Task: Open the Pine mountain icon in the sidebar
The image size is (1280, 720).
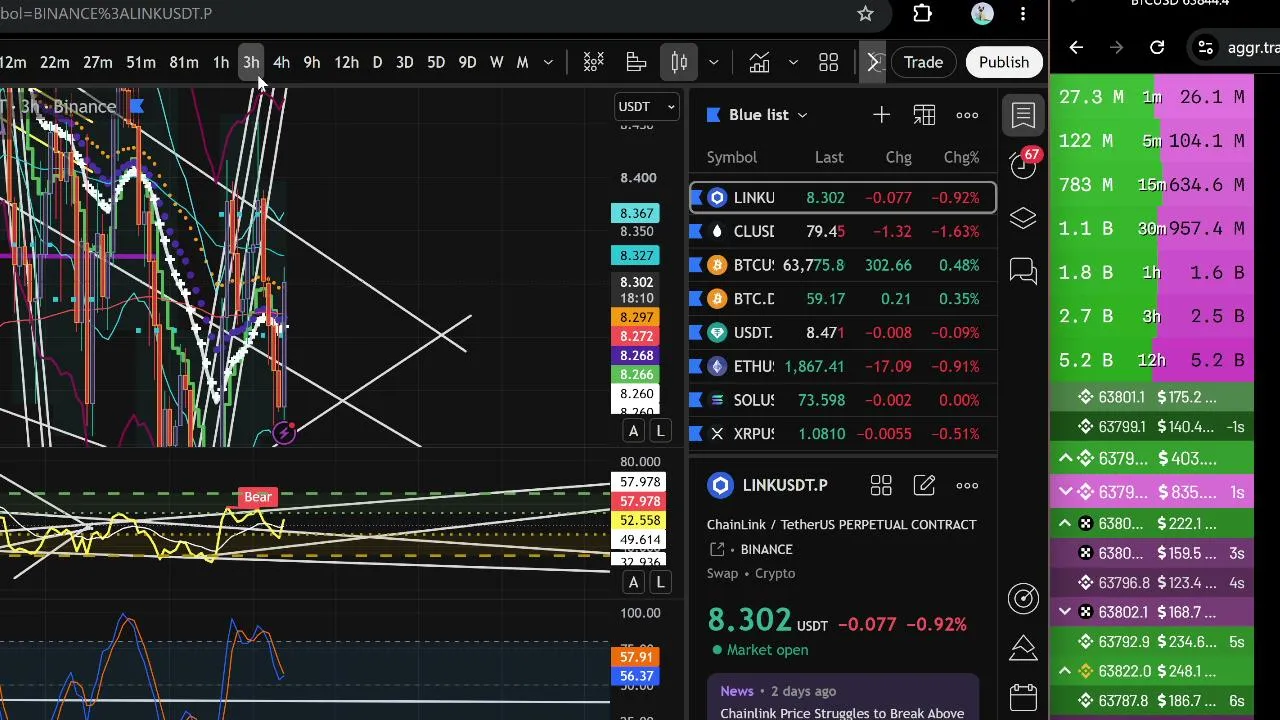Action: (1023, 647)
